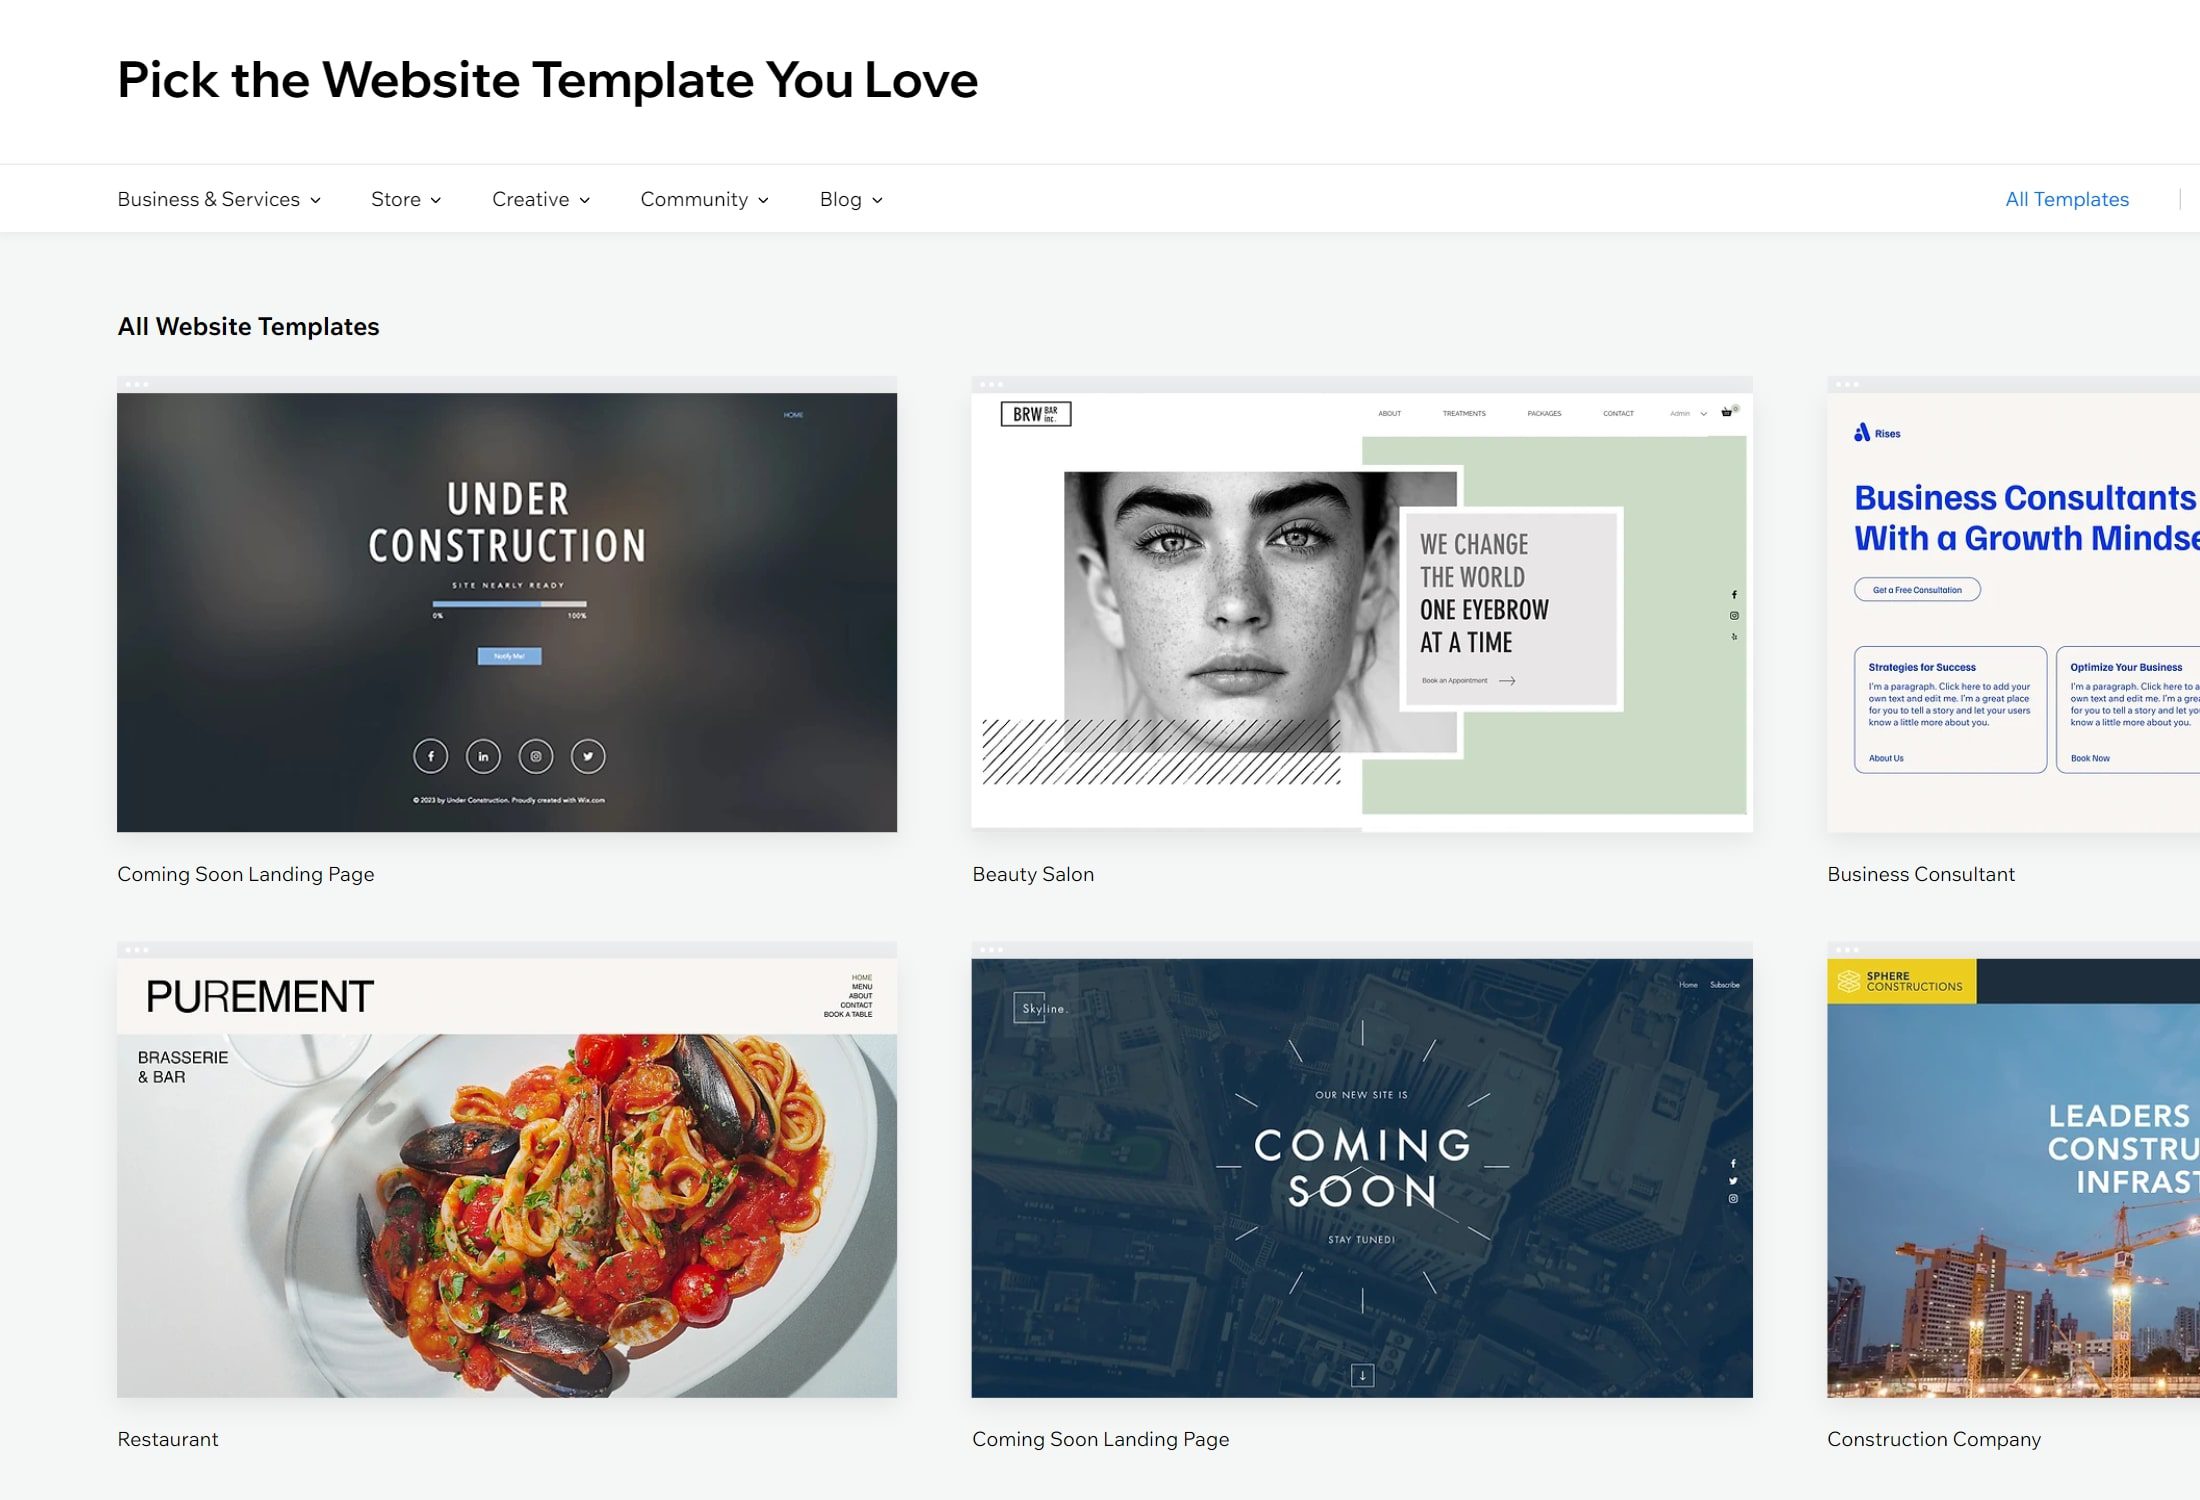Expand the Business & Services dropdown menu
The height and width of the screenshot is (1500, 2200).
coord(219,199)
